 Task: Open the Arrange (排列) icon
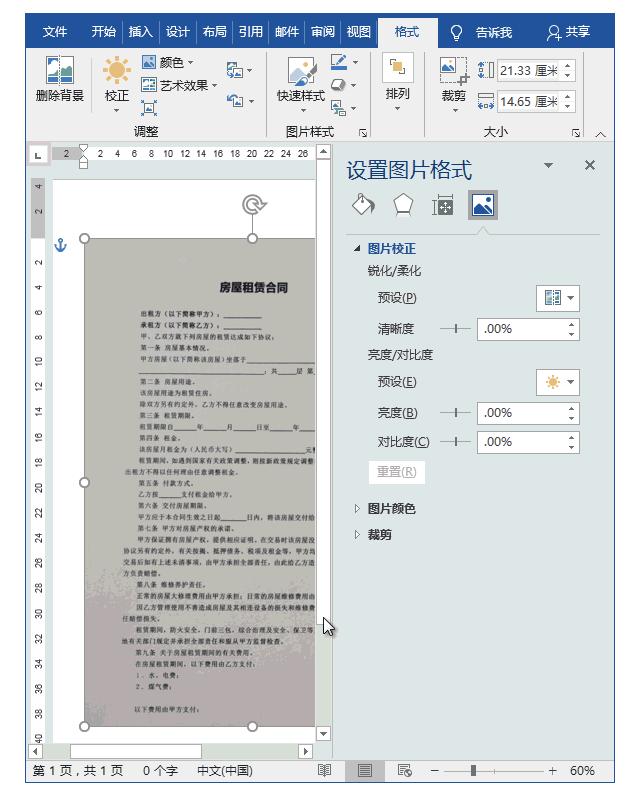(398, 67)
